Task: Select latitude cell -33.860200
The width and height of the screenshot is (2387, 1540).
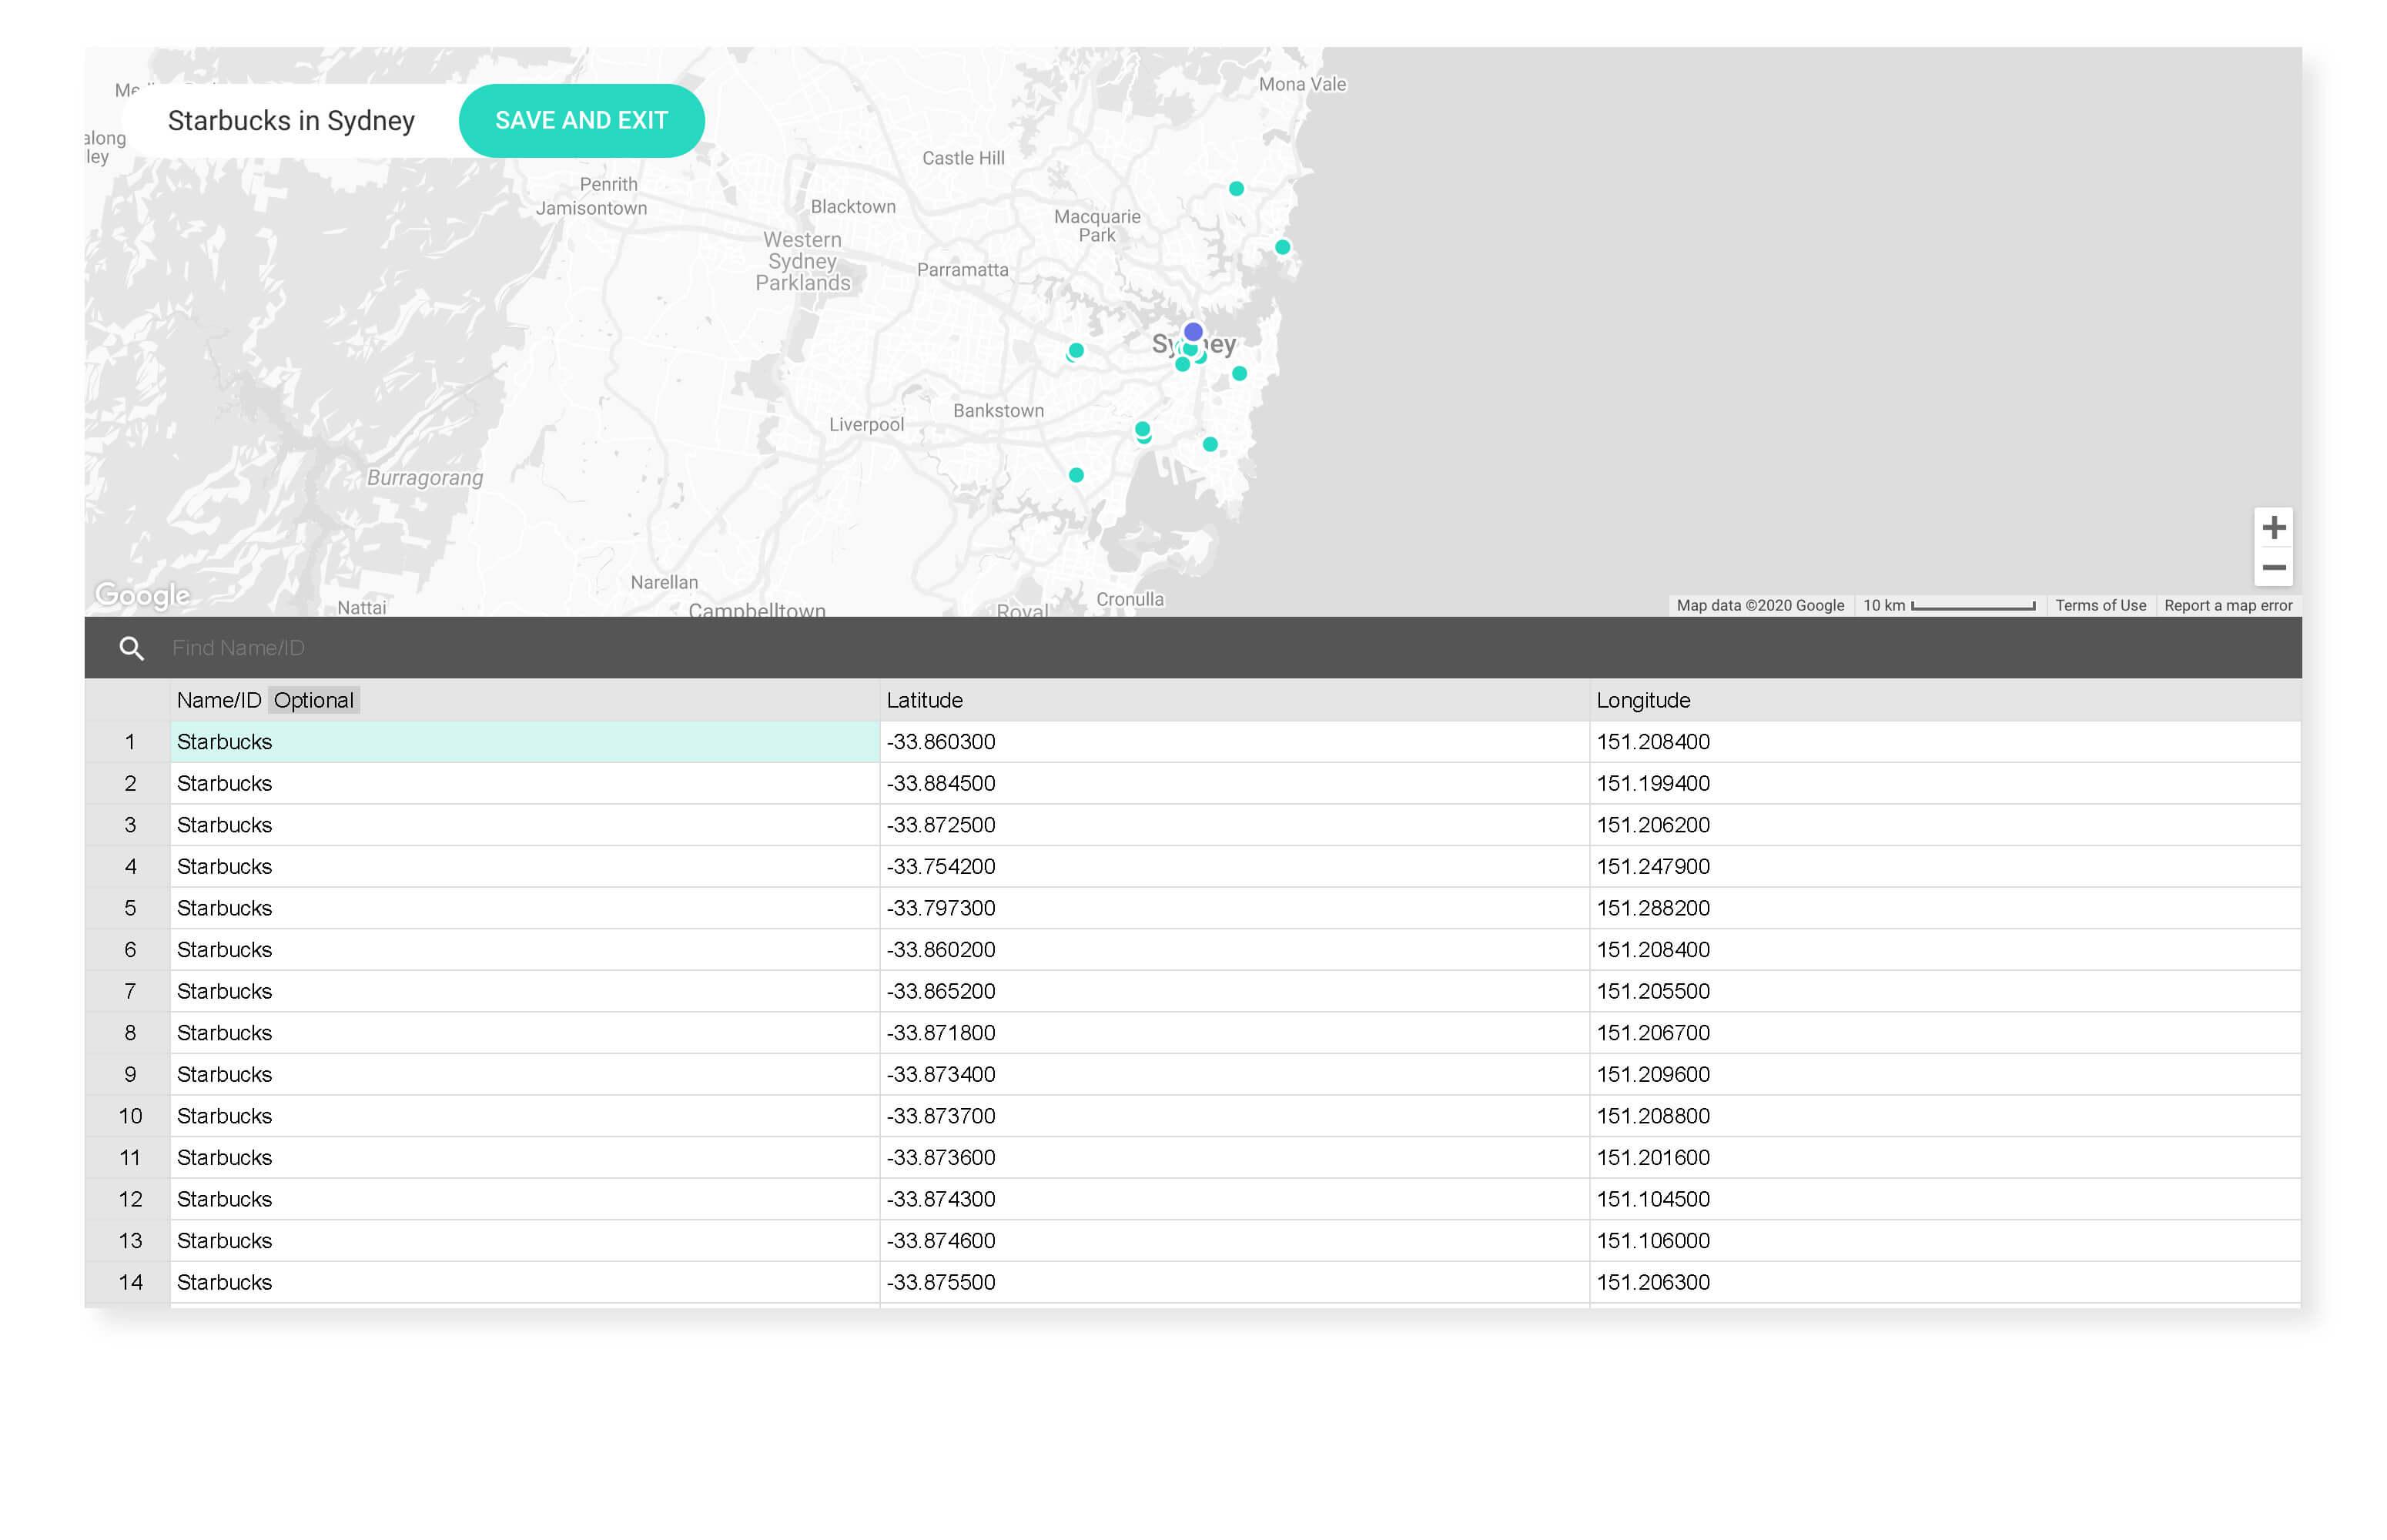Action: tap(1235, 949)
